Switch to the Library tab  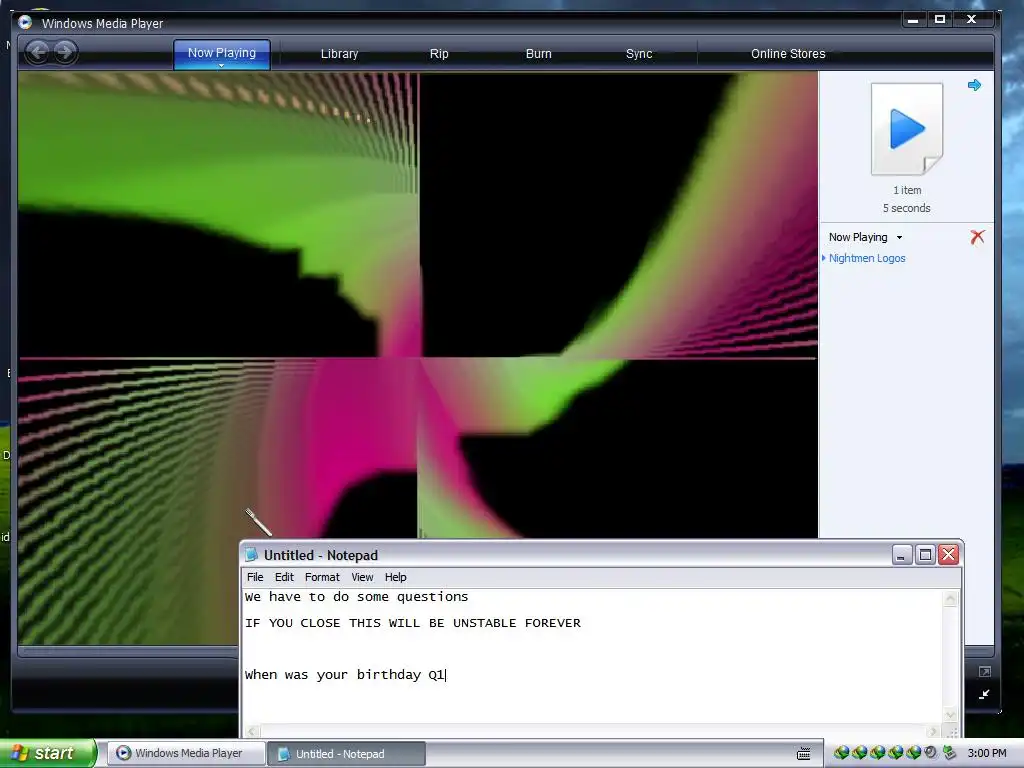pyautogui.click(x=340, y=54)
